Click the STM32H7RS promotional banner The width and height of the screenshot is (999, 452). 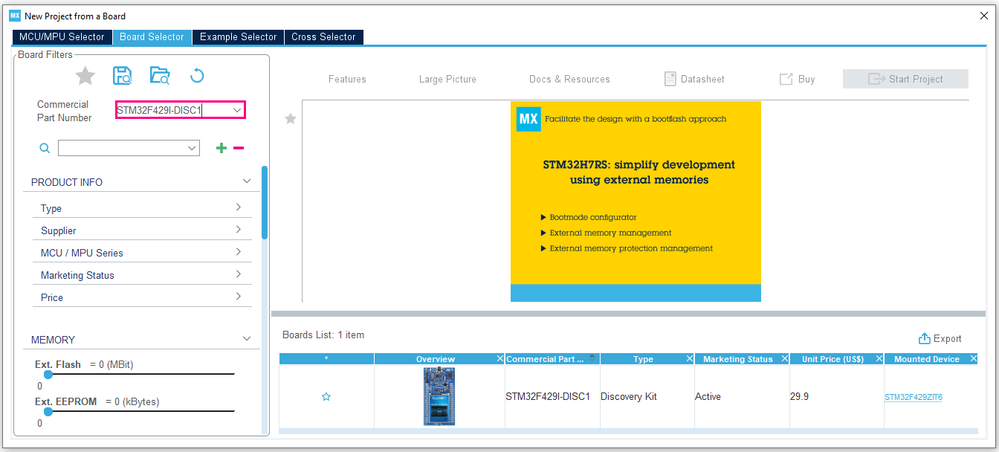pyautogui.click(x=635, y=201)
